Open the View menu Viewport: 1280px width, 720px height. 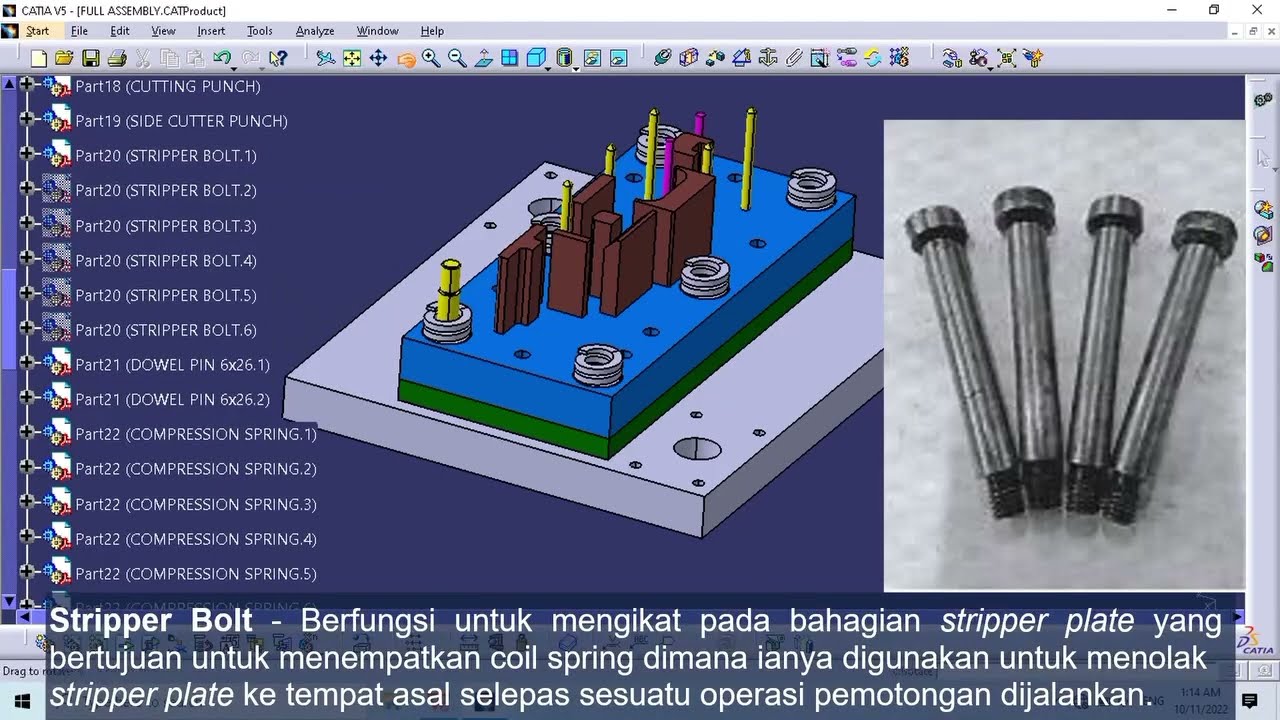point(163,31)
